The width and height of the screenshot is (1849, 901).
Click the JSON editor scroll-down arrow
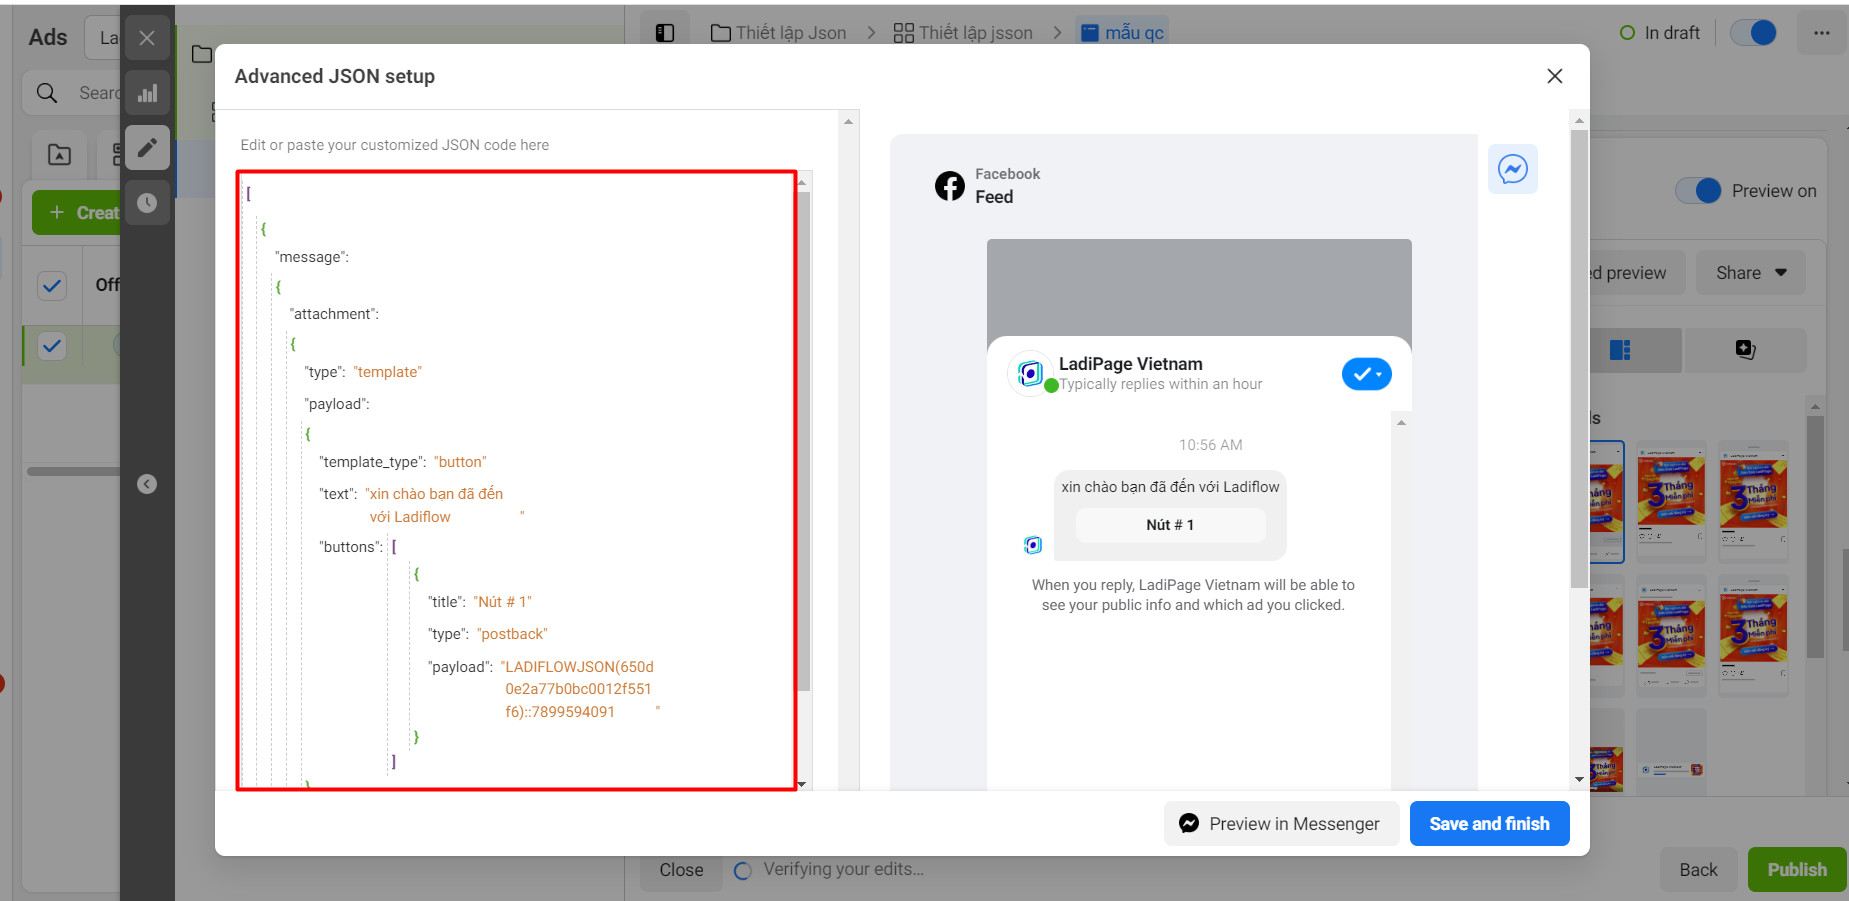[802, 784]
